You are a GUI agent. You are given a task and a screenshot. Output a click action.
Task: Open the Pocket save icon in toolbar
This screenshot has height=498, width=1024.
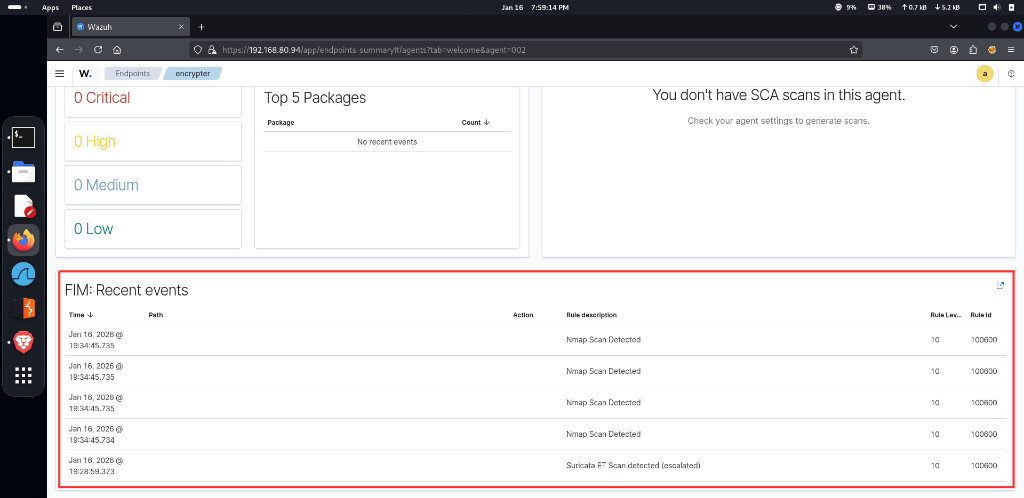pyautogui.click(x=935, y=50)
